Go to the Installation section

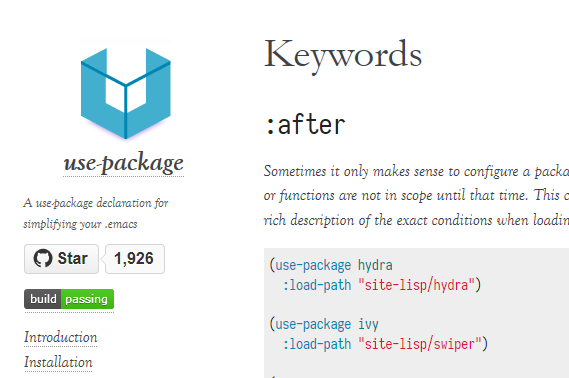(x=58, y=362)
